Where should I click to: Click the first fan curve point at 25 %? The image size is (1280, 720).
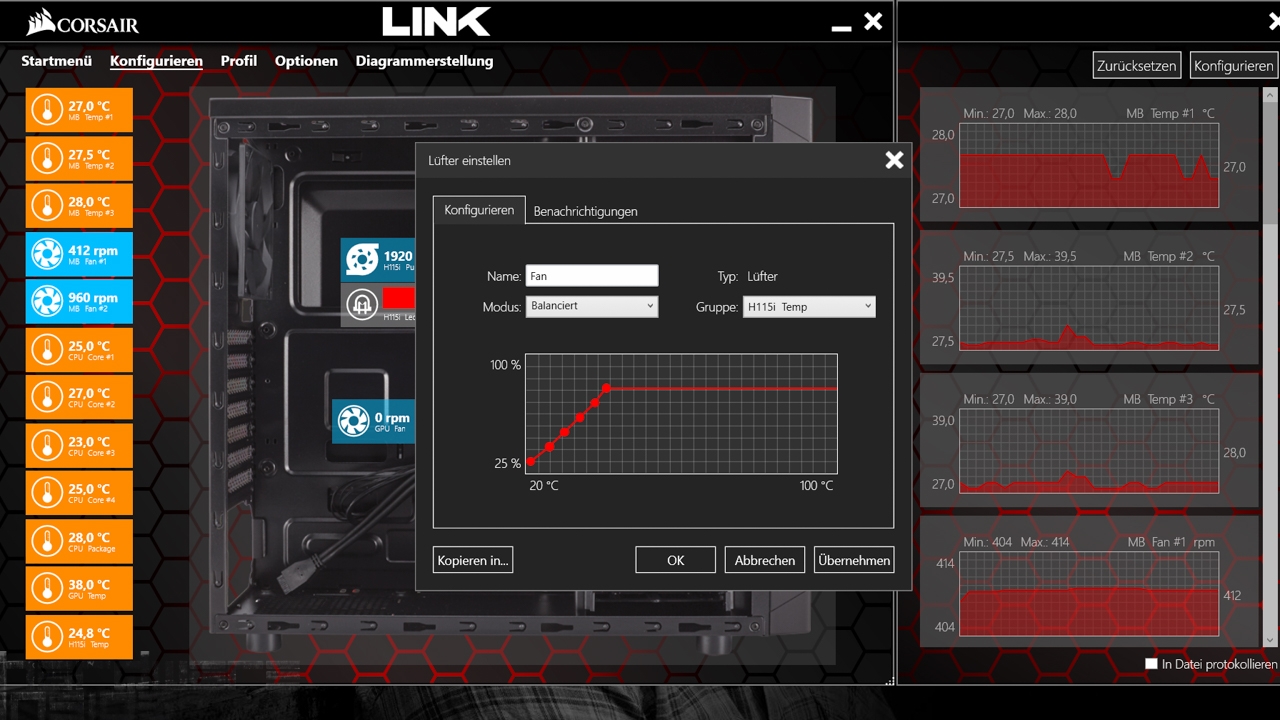pyautogui.click(x=531, y=462)
